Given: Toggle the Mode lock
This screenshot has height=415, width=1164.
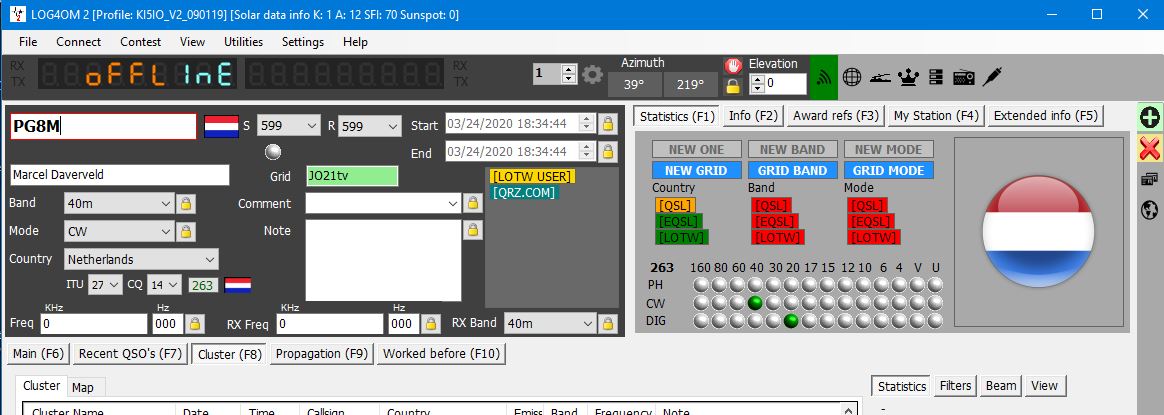Looking at the screenshot, I should (185, 231).
